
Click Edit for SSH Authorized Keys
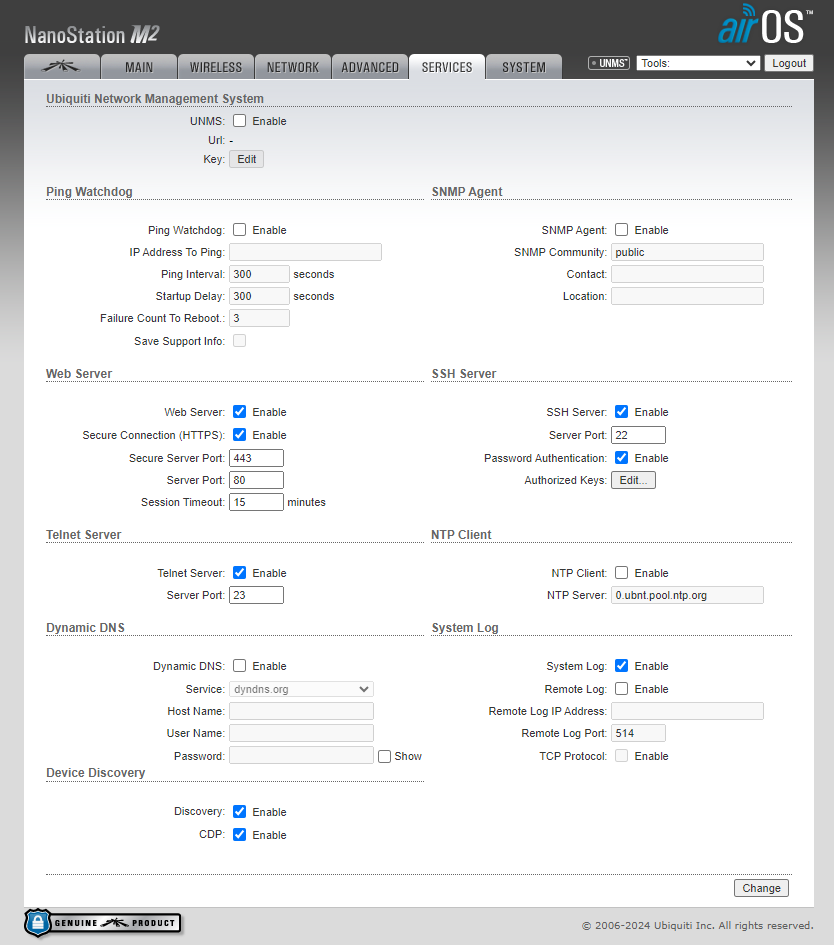[633, 480]
